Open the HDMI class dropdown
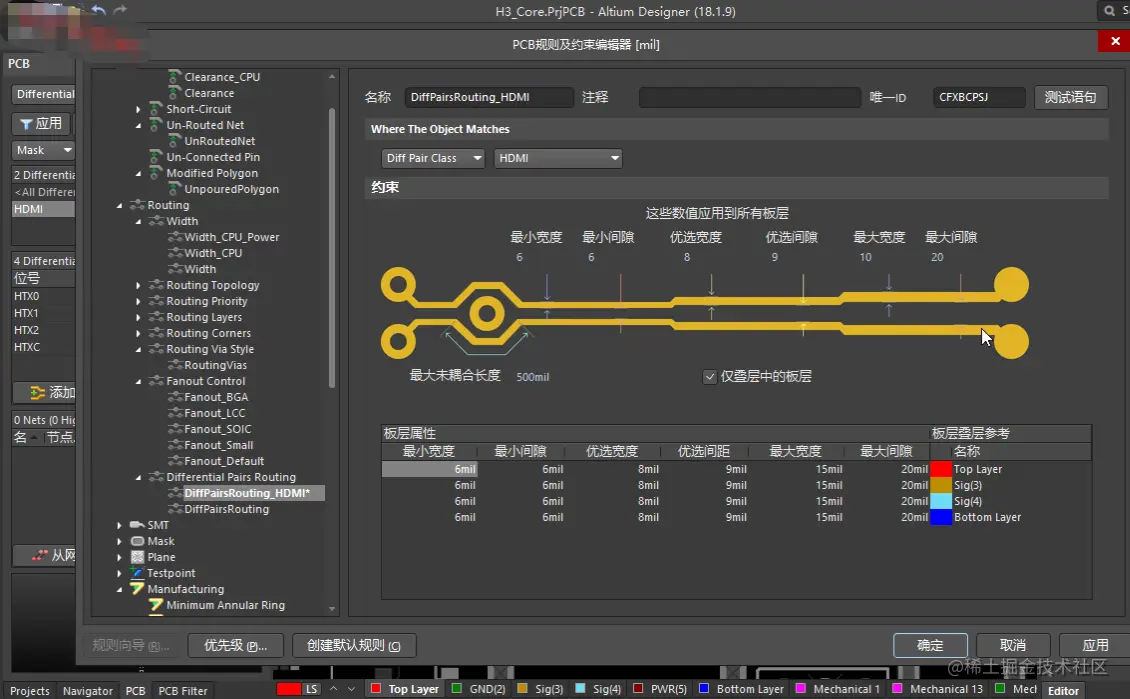 click(558, 158)
